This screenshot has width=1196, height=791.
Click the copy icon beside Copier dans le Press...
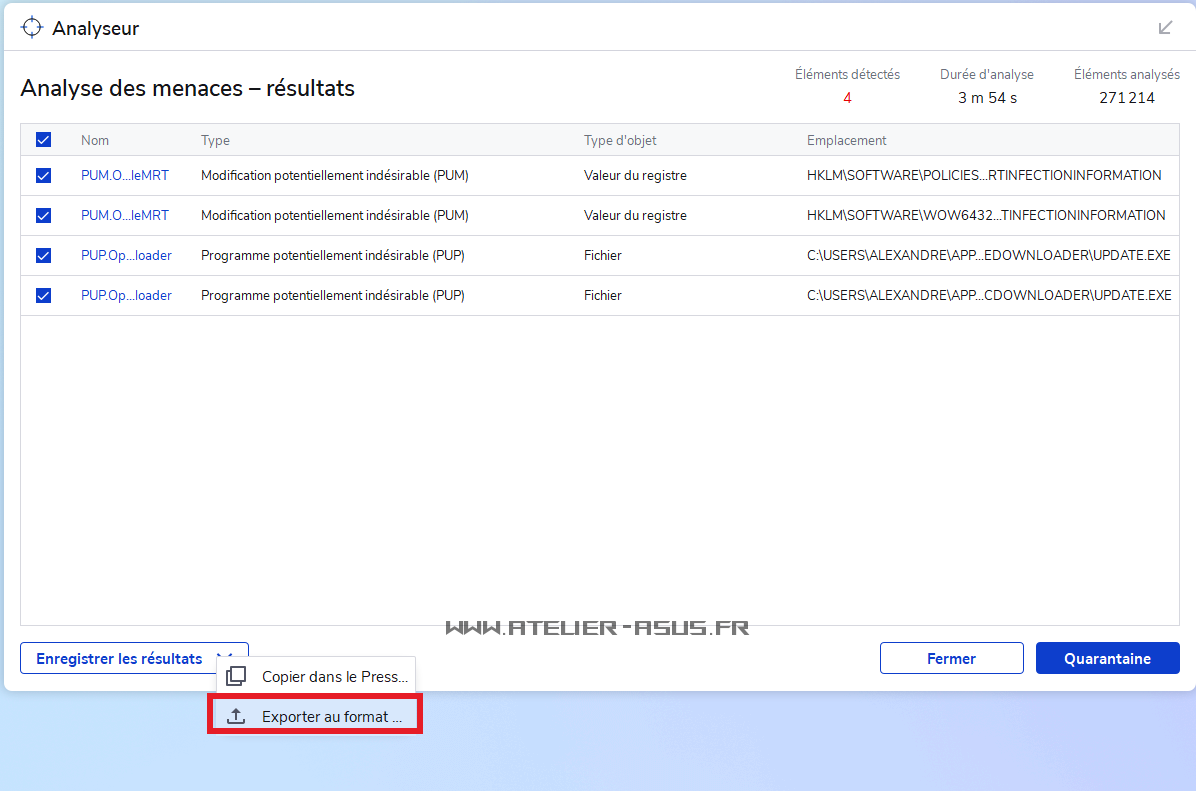tap(236, 676)
